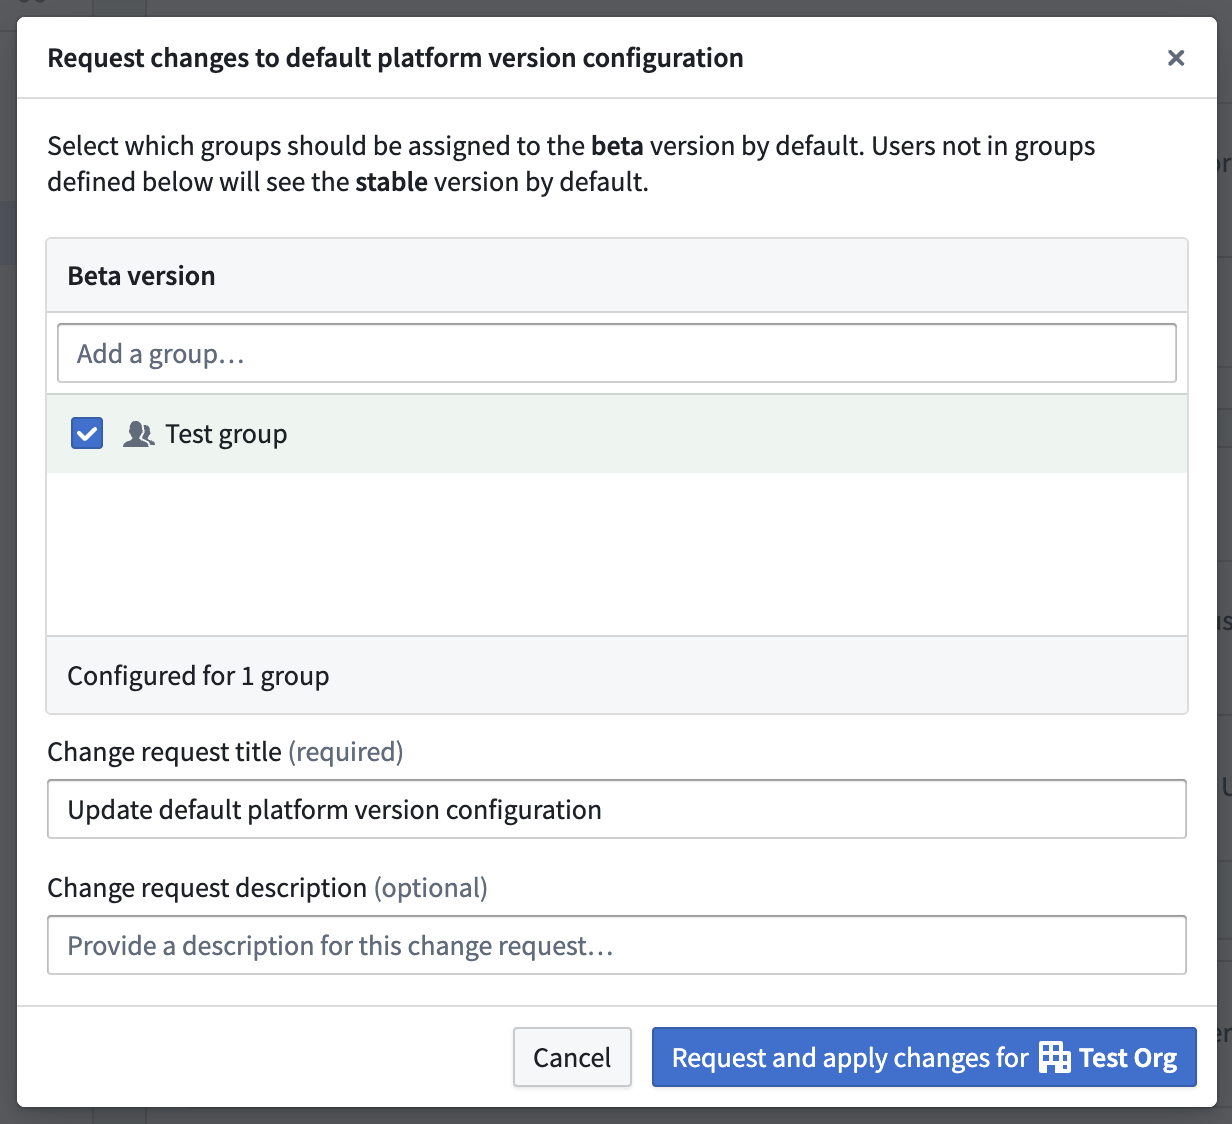Uncheck the Test group checkbox
This screenshot has width=1232, height=1124.
point(87,434)
